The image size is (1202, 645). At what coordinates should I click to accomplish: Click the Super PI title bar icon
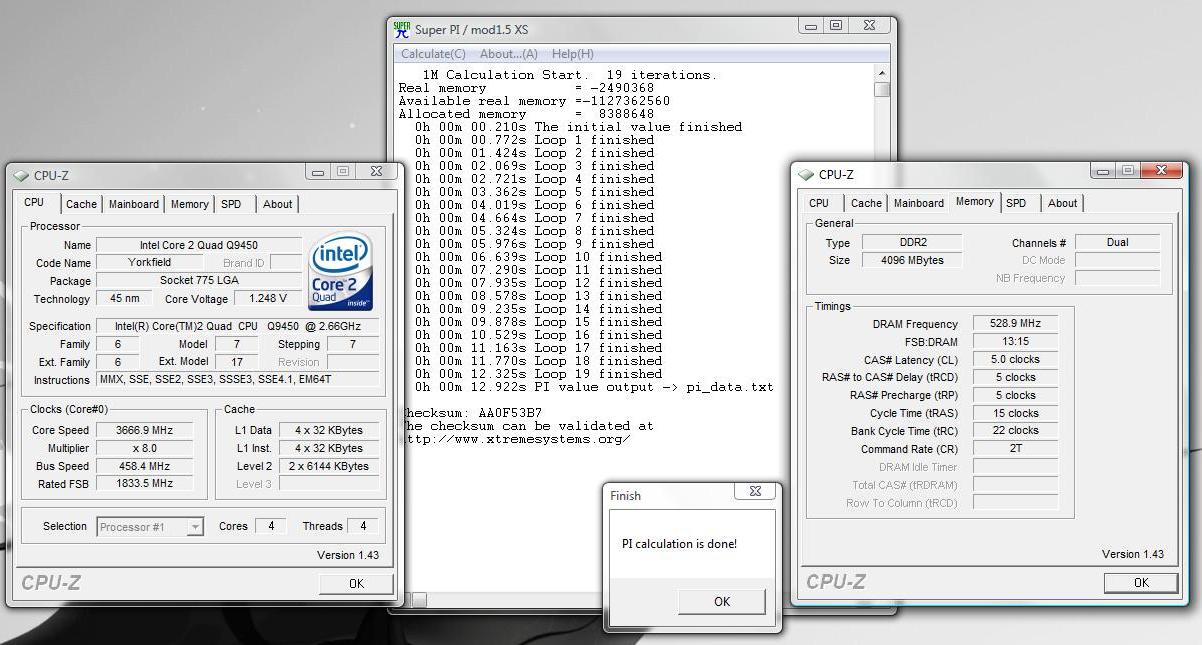[x=402, y=29]
